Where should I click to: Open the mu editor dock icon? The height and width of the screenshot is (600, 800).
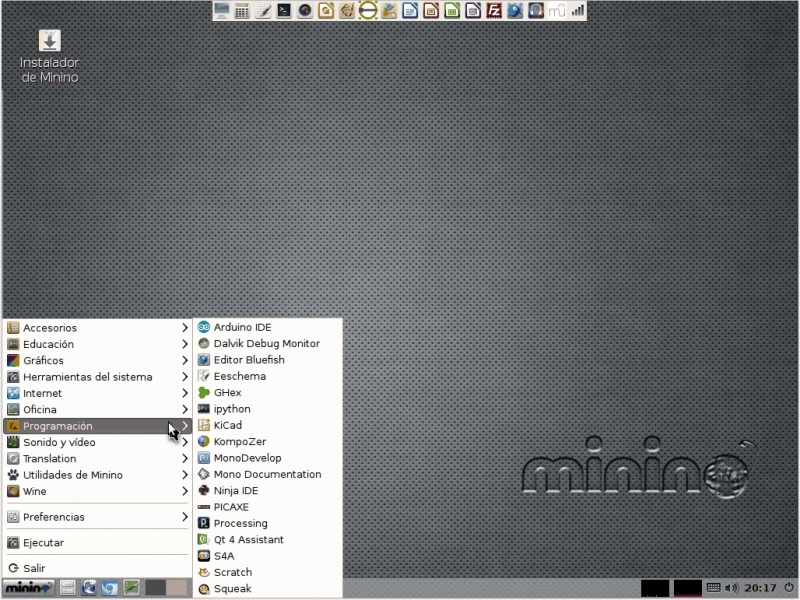point(557,11)
